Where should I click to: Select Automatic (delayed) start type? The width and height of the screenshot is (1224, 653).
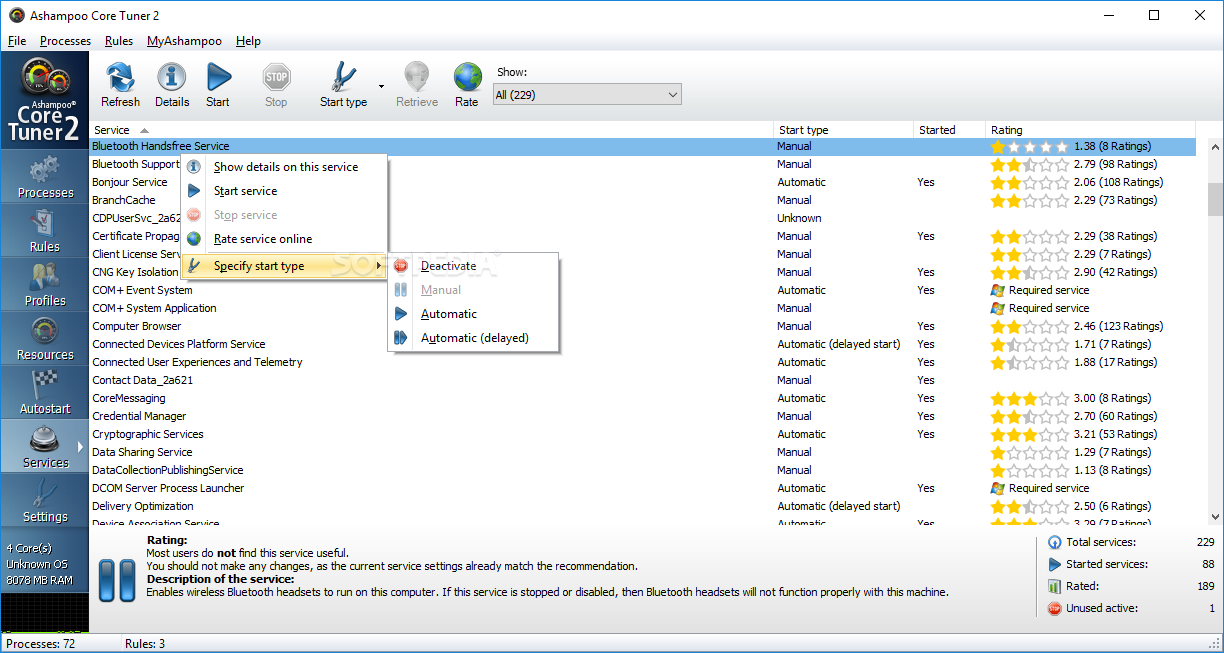[473, 338]
